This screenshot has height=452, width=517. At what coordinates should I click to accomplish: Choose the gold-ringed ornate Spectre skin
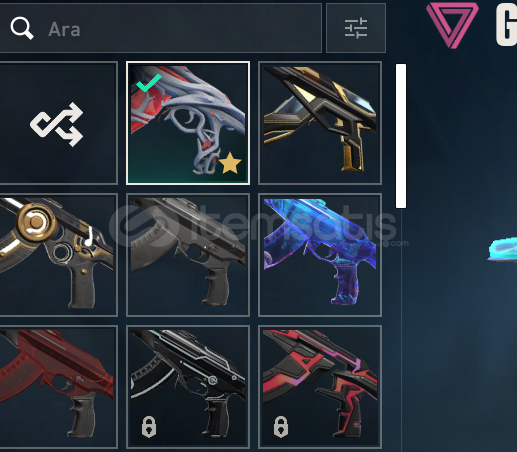(x=58, y=255)
